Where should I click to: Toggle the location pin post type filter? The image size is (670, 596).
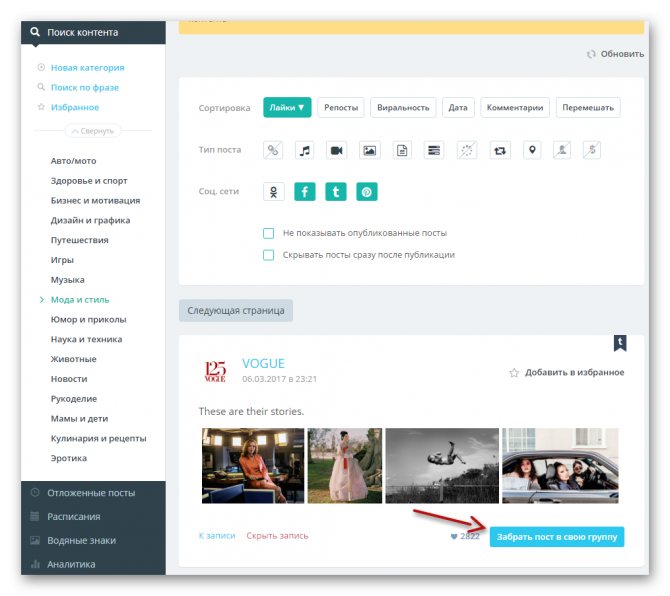(532, 150)
